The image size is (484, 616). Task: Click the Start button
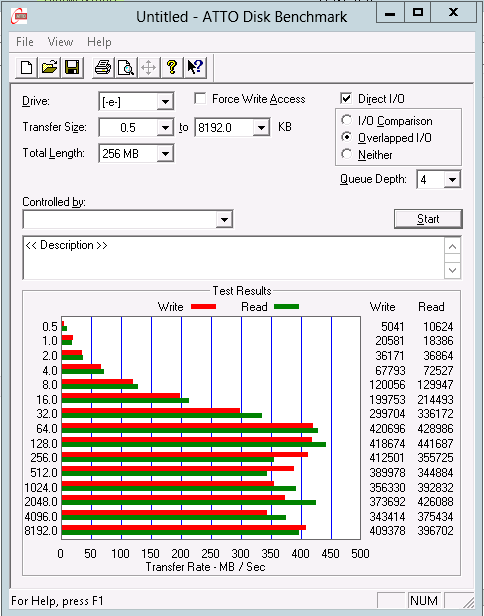click(428, 219)
